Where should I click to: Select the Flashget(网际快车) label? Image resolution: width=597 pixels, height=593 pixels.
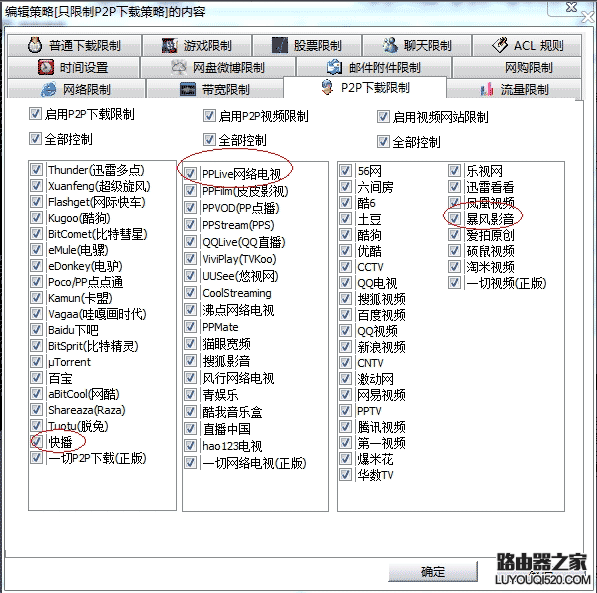[97, 202]
